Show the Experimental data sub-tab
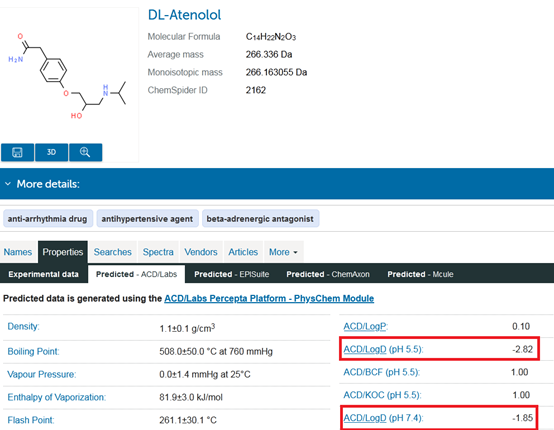The image size is (554, 430). click(43, 274)
